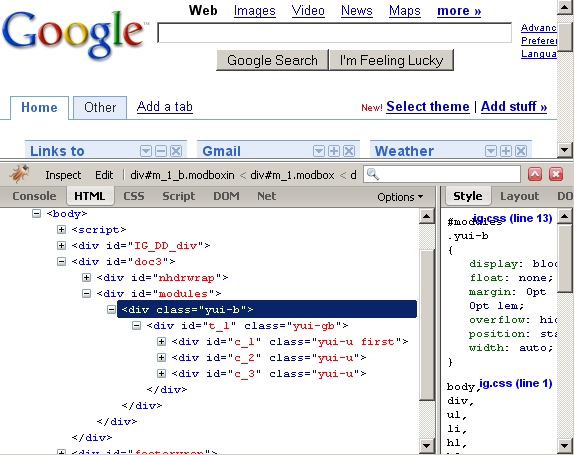Expand the Weather module with plus icon
Screen dimensions: 574x455
point(506,151)
